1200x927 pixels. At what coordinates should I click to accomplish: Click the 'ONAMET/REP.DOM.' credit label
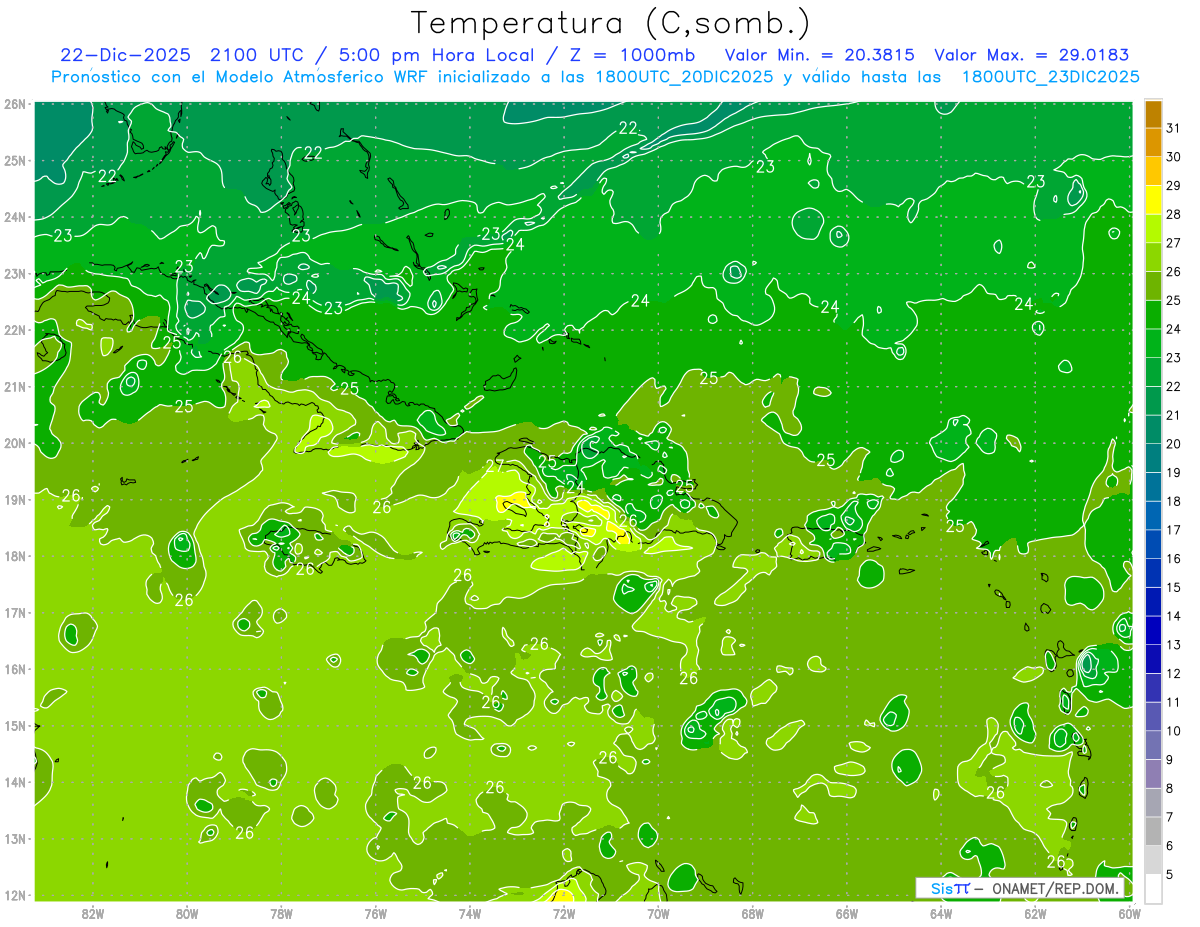(1057, 888)
